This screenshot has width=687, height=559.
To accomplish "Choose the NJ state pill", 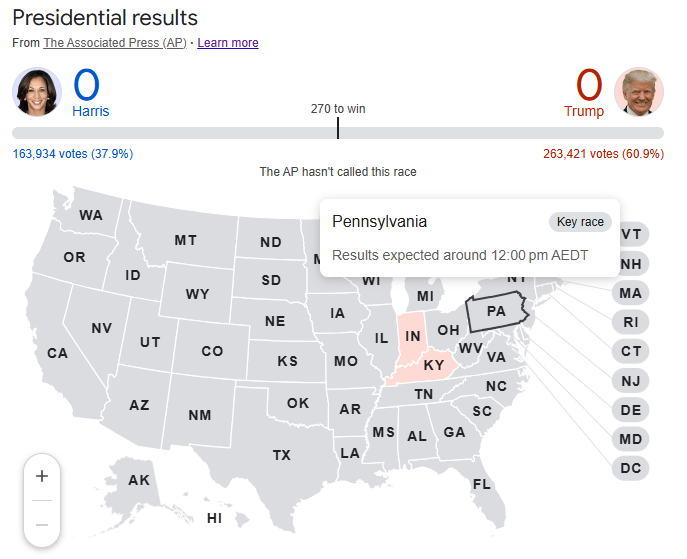I will coord(630,381).
